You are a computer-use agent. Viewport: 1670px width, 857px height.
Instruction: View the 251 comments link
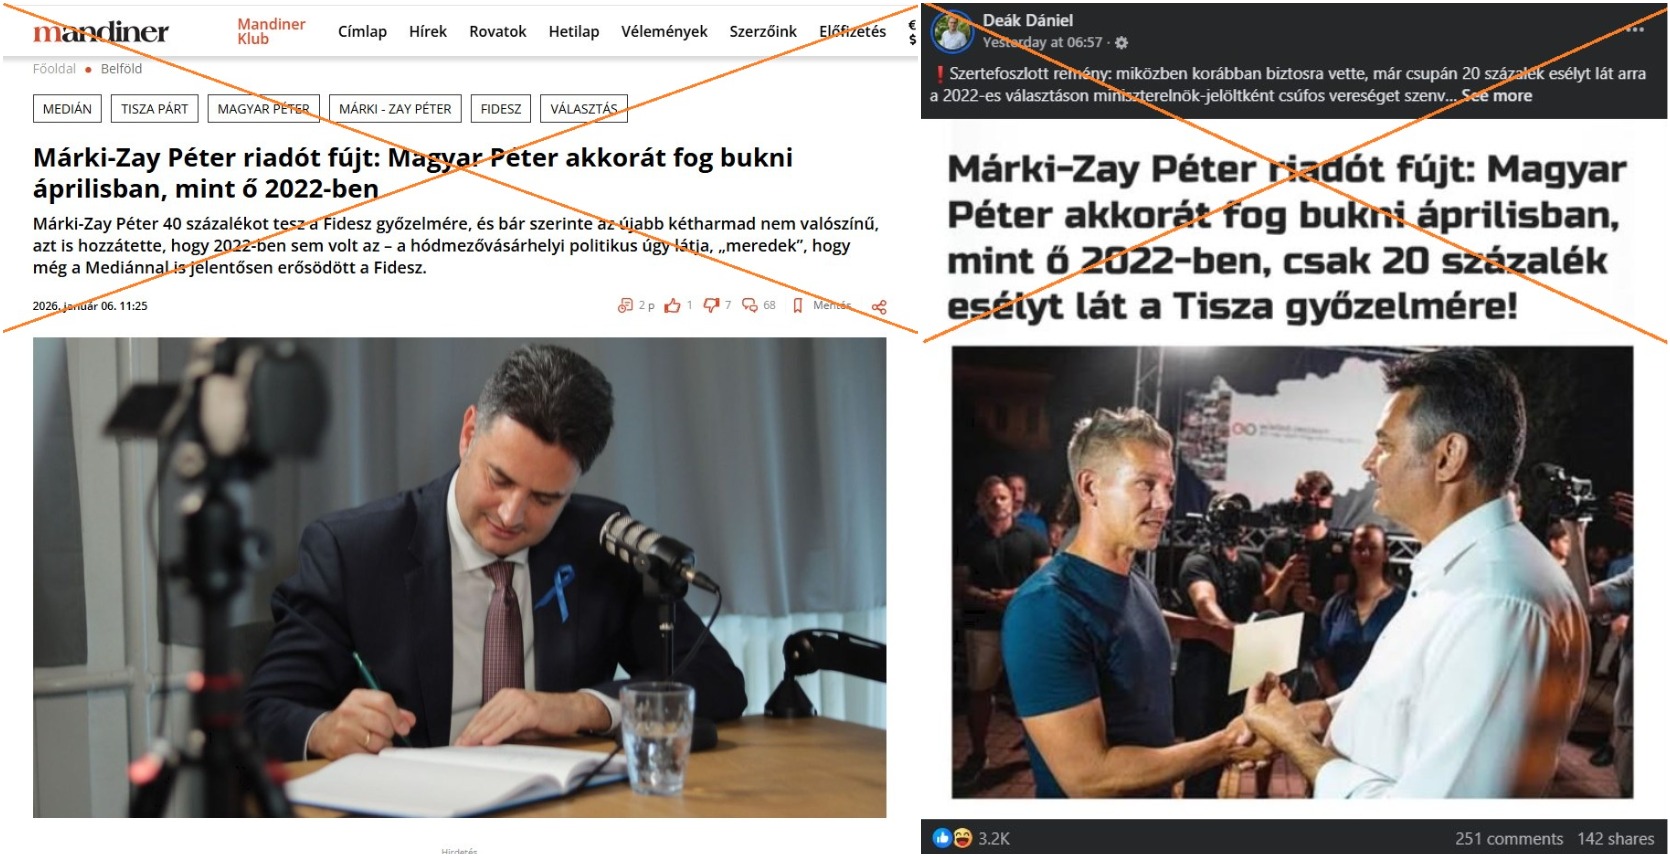click(x=1509, y=839)
